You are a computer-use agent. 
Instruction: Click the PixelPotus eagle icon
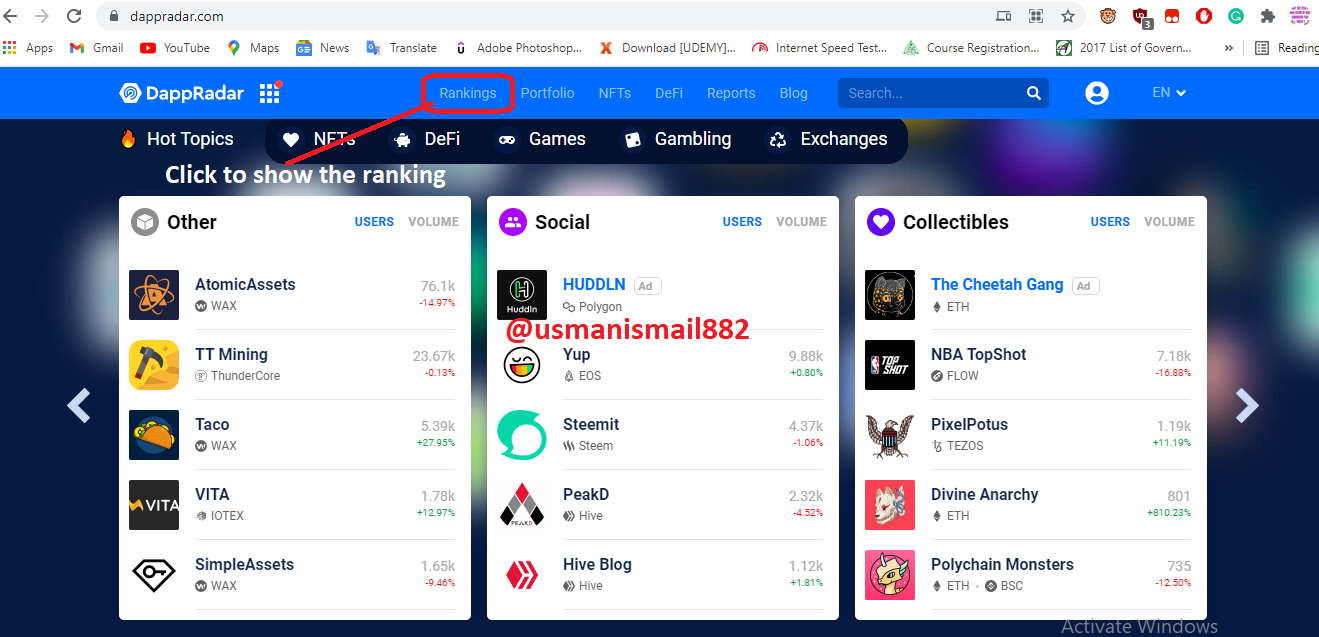coord(890,435)
